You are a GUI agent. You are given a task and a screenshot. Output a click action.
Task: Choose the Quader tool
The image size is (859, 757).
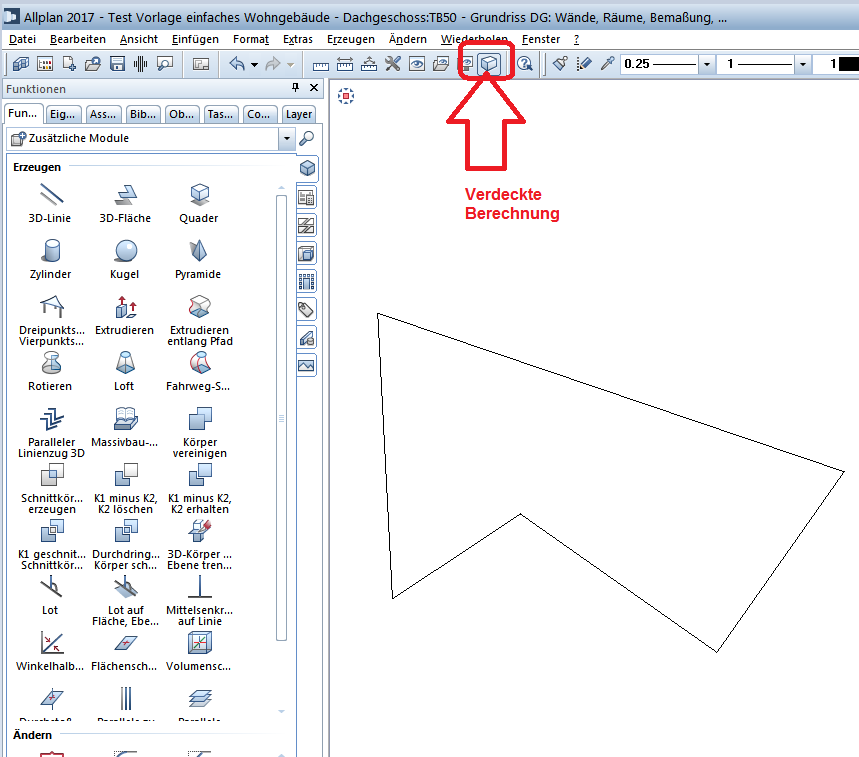(199, 194)
